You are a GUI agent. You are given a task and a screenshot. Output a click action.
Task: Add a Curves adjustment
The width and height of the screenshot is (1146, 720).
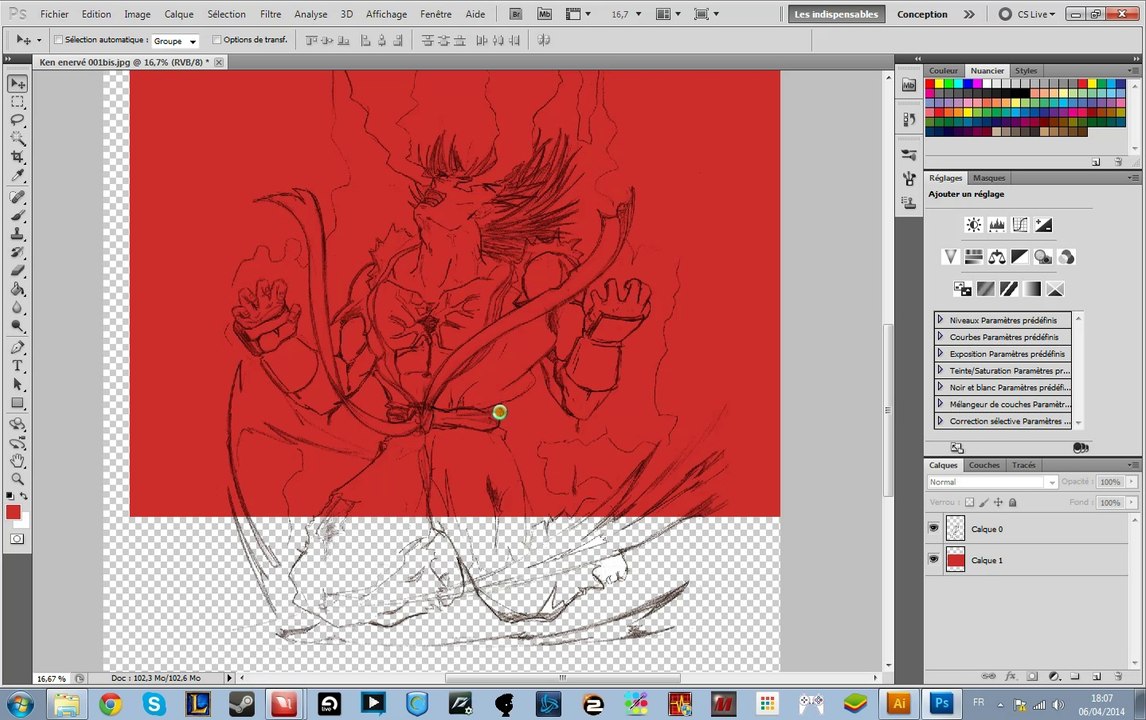pyautogui.click(x=1020, y=225)
